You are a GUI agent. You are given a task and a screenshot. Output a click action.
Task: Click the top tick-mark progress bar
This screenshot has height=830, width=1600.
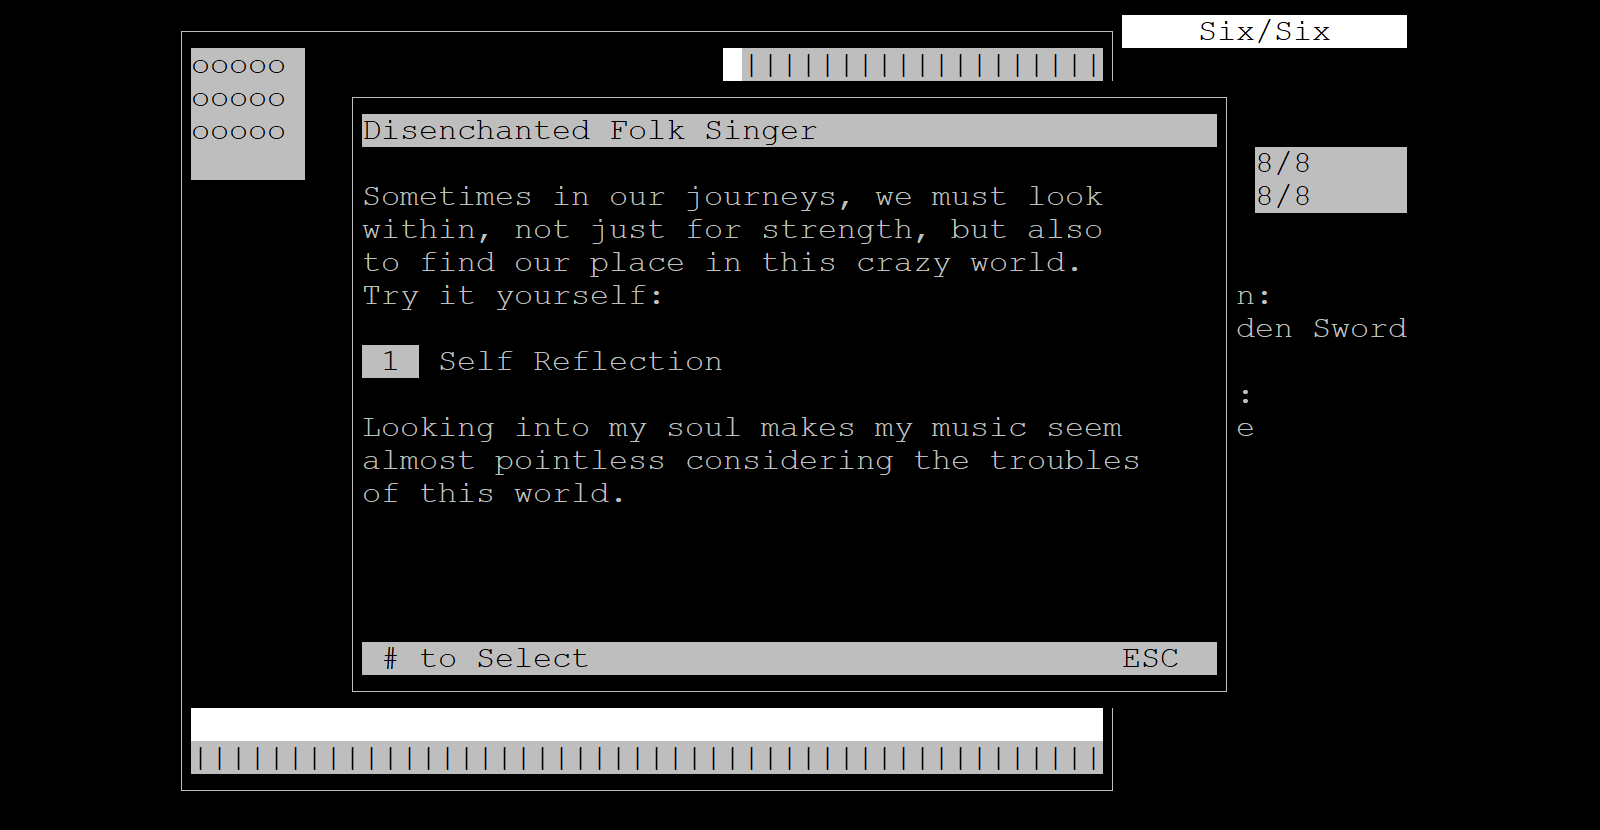click(x=922, y=65)
